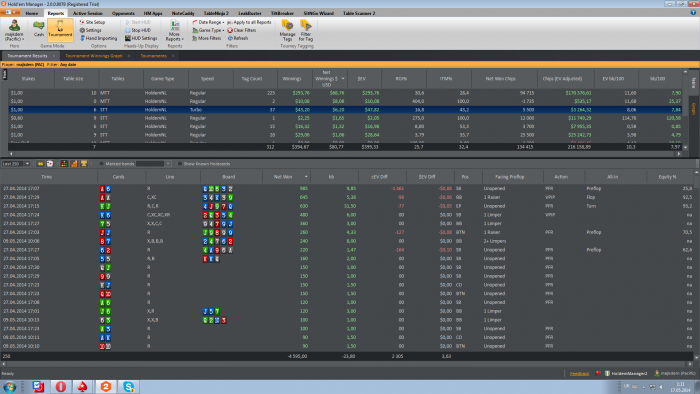Open Skype from the taskbar

tap(128, 387)
